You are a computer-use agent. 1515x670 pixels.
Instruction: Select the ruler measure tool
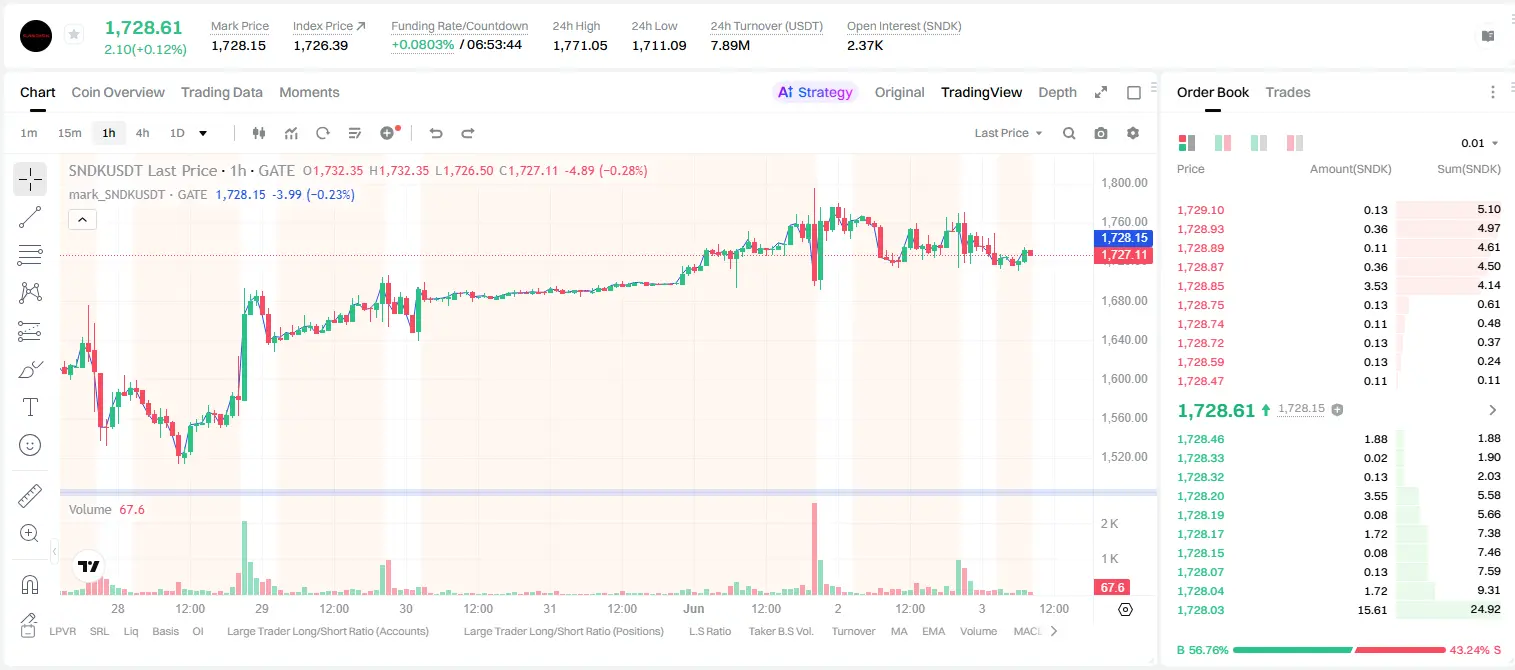click(30, 496)
